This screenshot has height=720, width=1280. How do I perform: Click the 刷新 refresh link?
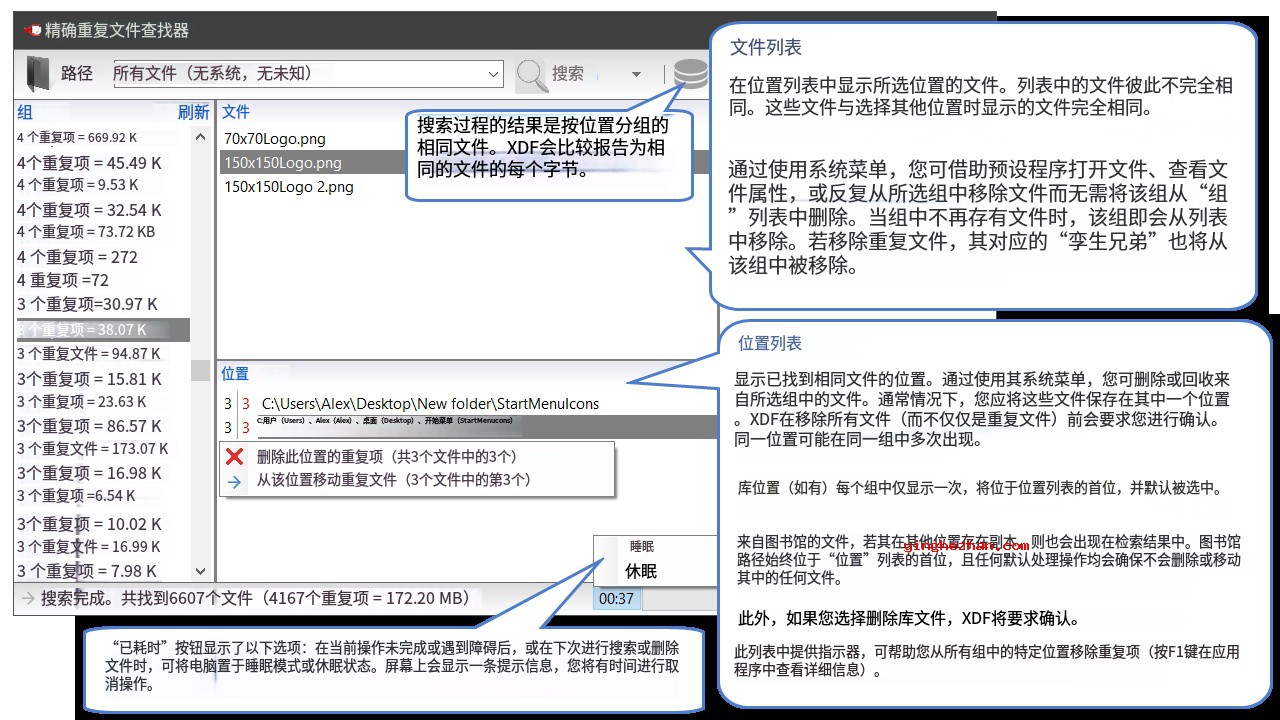(x=193, y=112)
